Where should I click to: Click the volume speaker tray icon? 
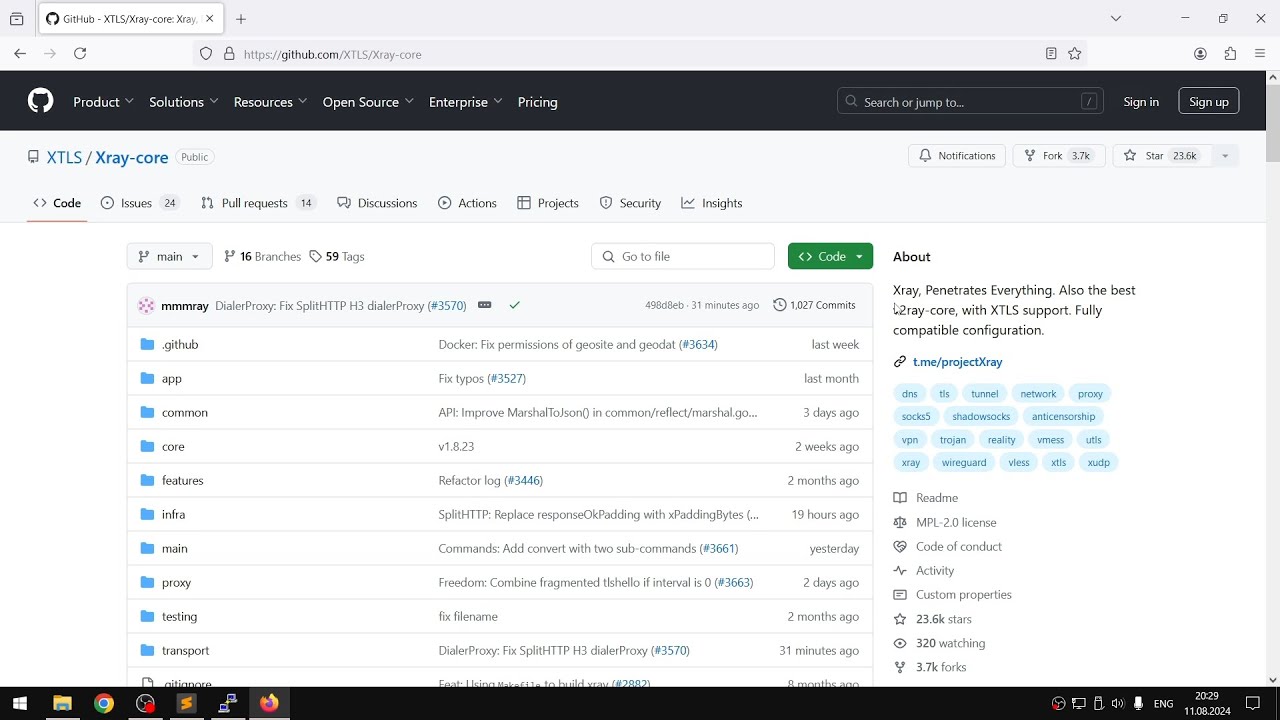[1117, 704]
